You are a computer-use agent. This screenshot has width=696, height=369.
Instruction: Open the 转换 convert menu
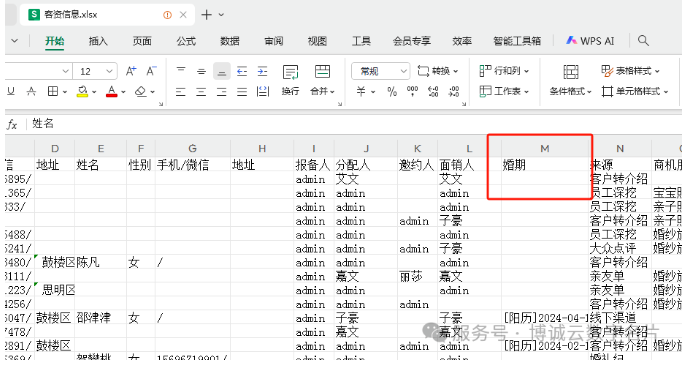click(x=438, y=71)
